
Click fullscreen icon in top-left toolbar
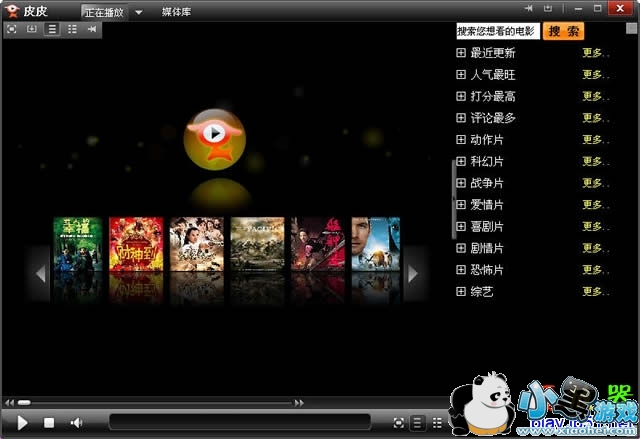(12, 29)
